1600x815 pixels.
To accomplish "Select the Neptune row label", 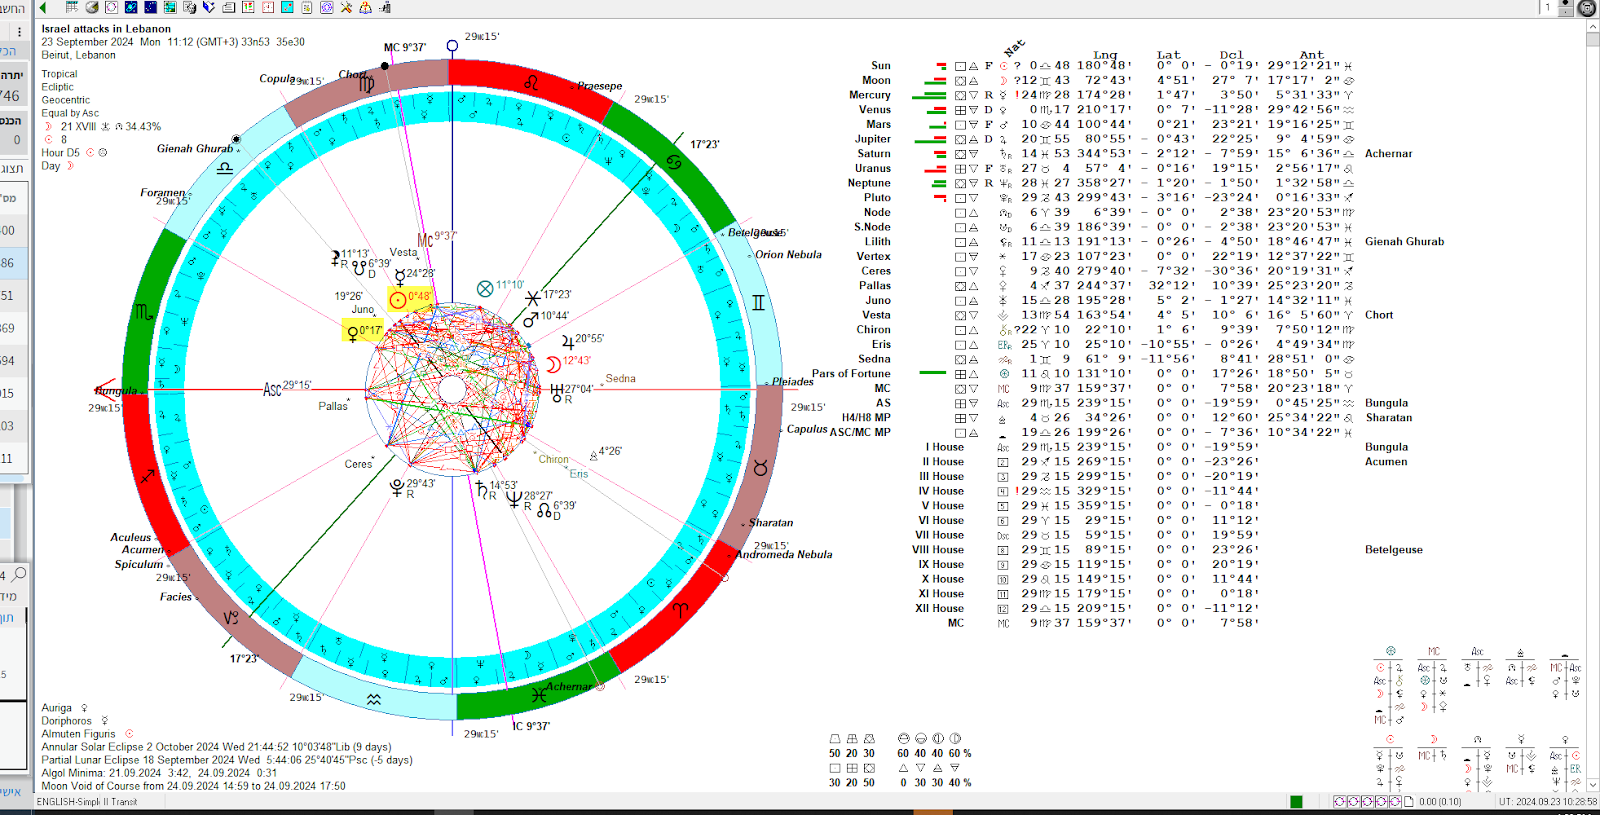I will [x=869, y=183].
